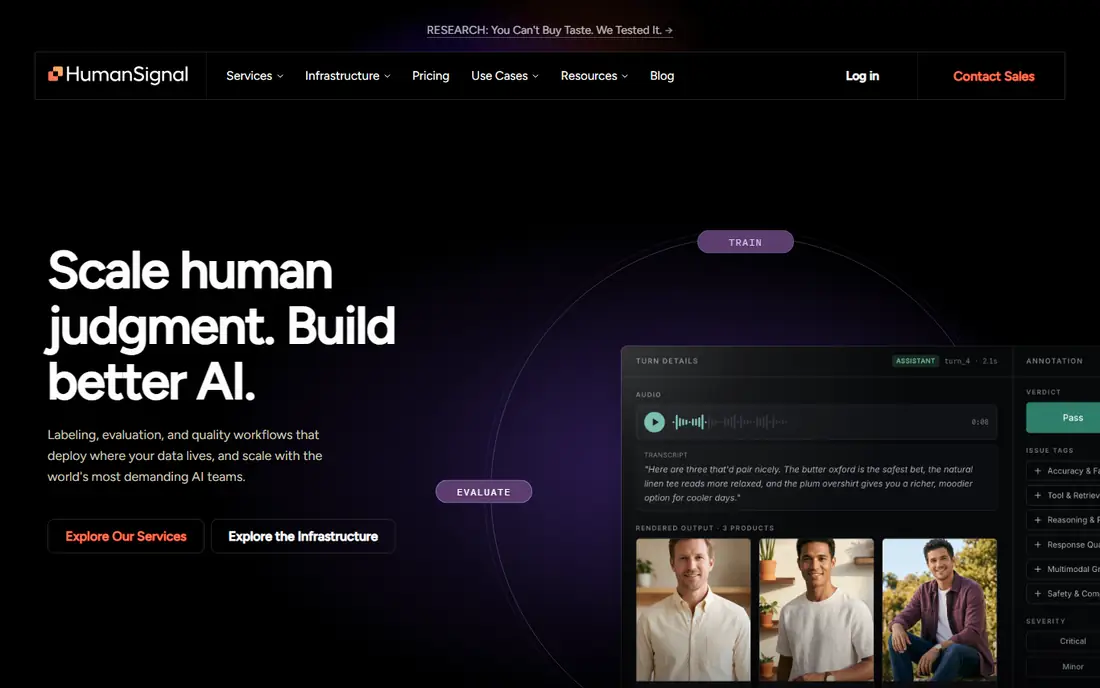Screen dimensions: 1100x688
Task: Click Explore the Infrastructure button
Action: [x=303, y=537]
